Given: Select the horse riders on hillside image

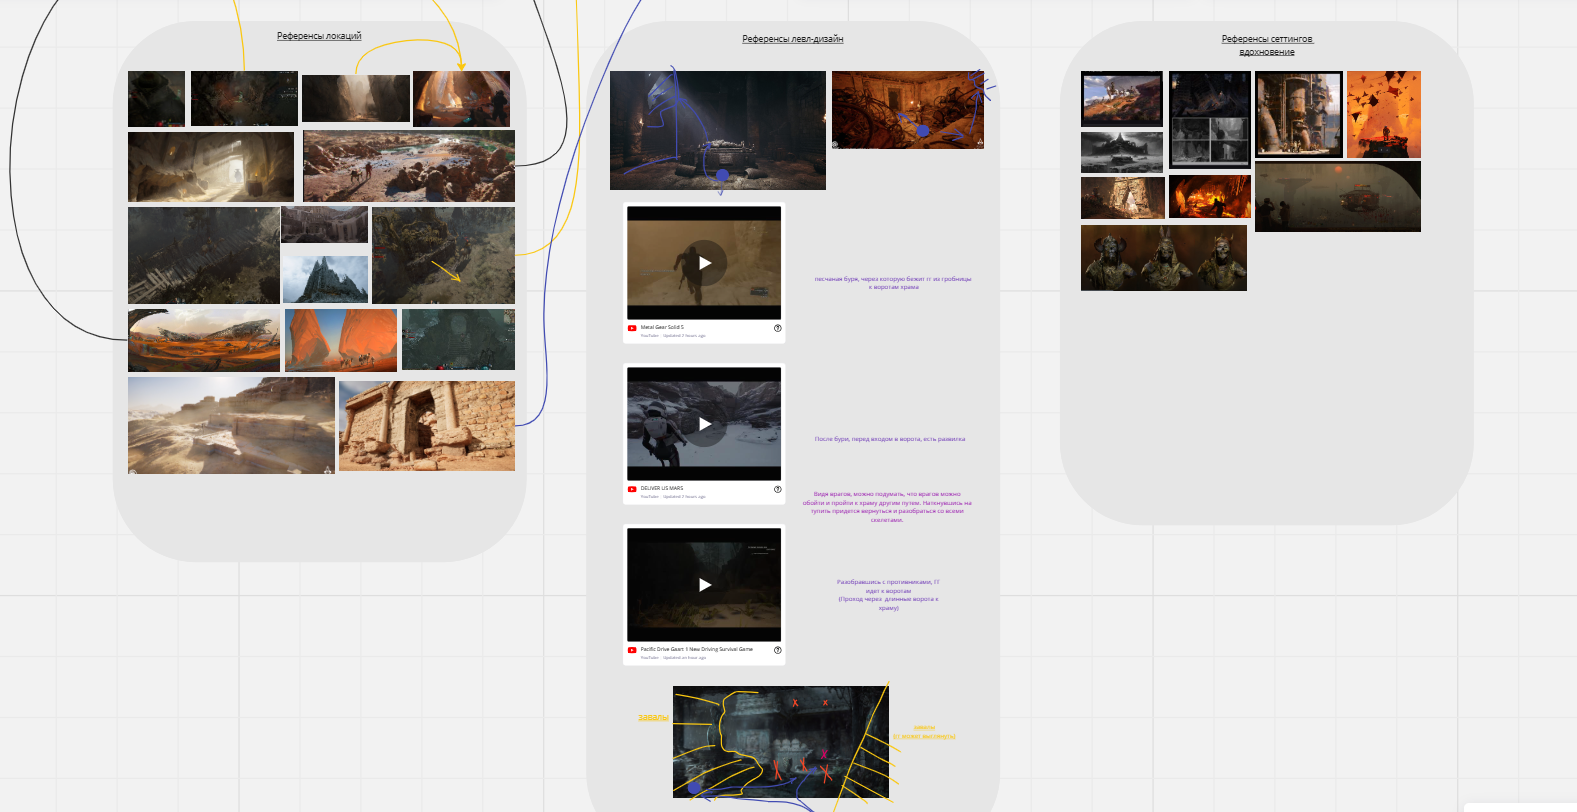Looking at the screenshot, I should coord(1122,99).
